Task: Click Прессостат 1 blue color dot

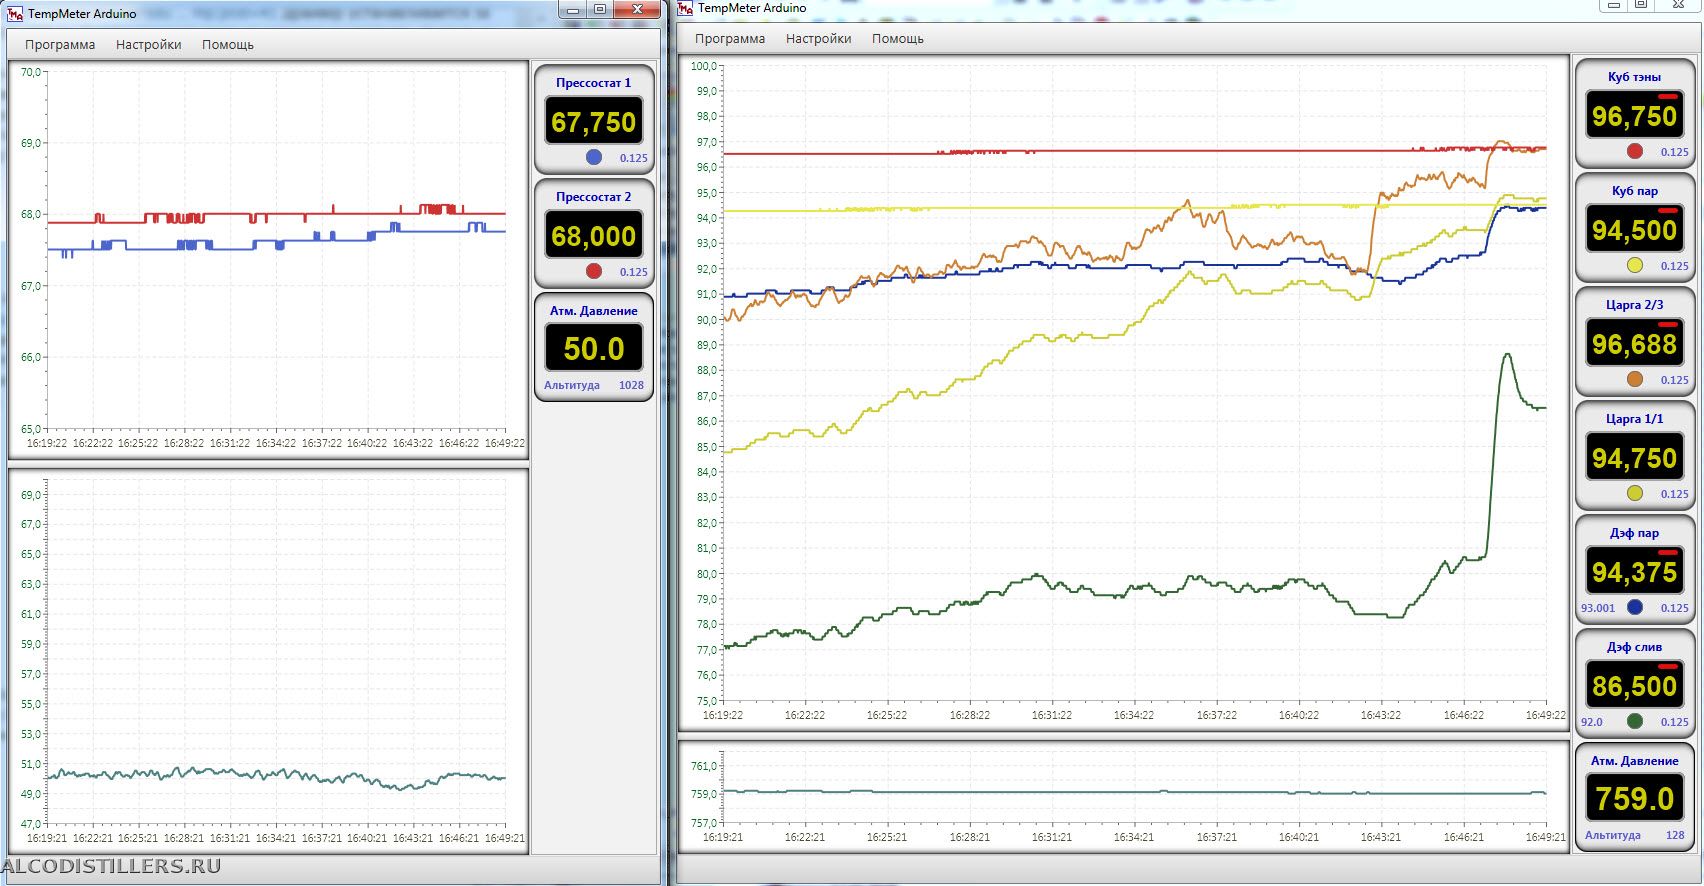Action: (x=594, y=157)
